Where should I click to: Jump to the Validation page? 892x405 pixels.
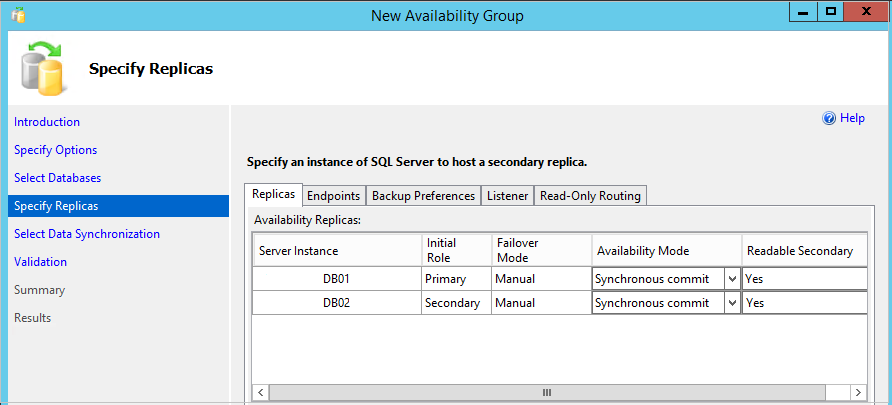click(41, 262)
